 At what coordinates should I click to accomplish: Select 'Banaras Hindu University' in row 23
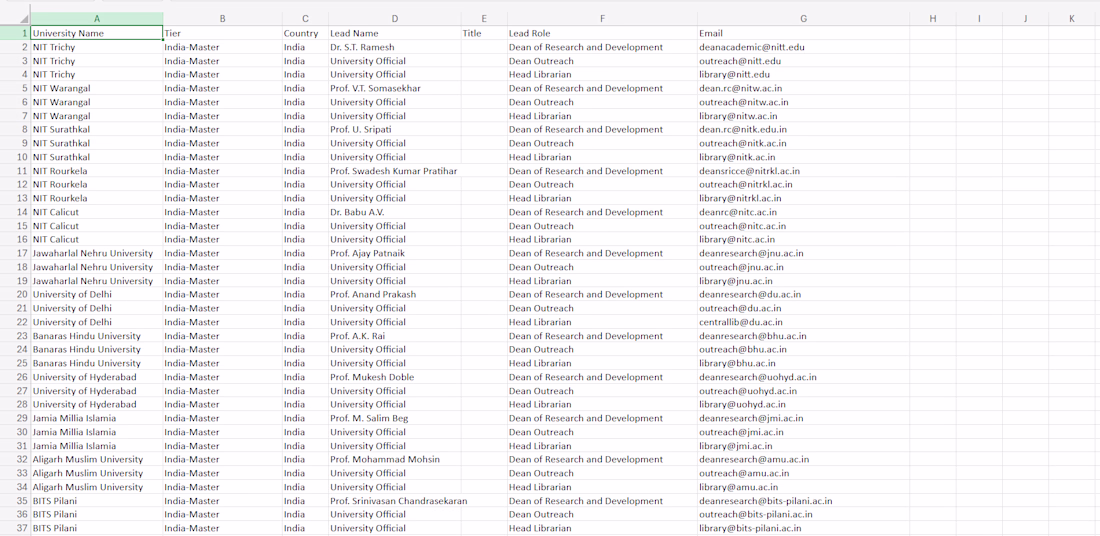pyautogui.click(x=97, y=336)
